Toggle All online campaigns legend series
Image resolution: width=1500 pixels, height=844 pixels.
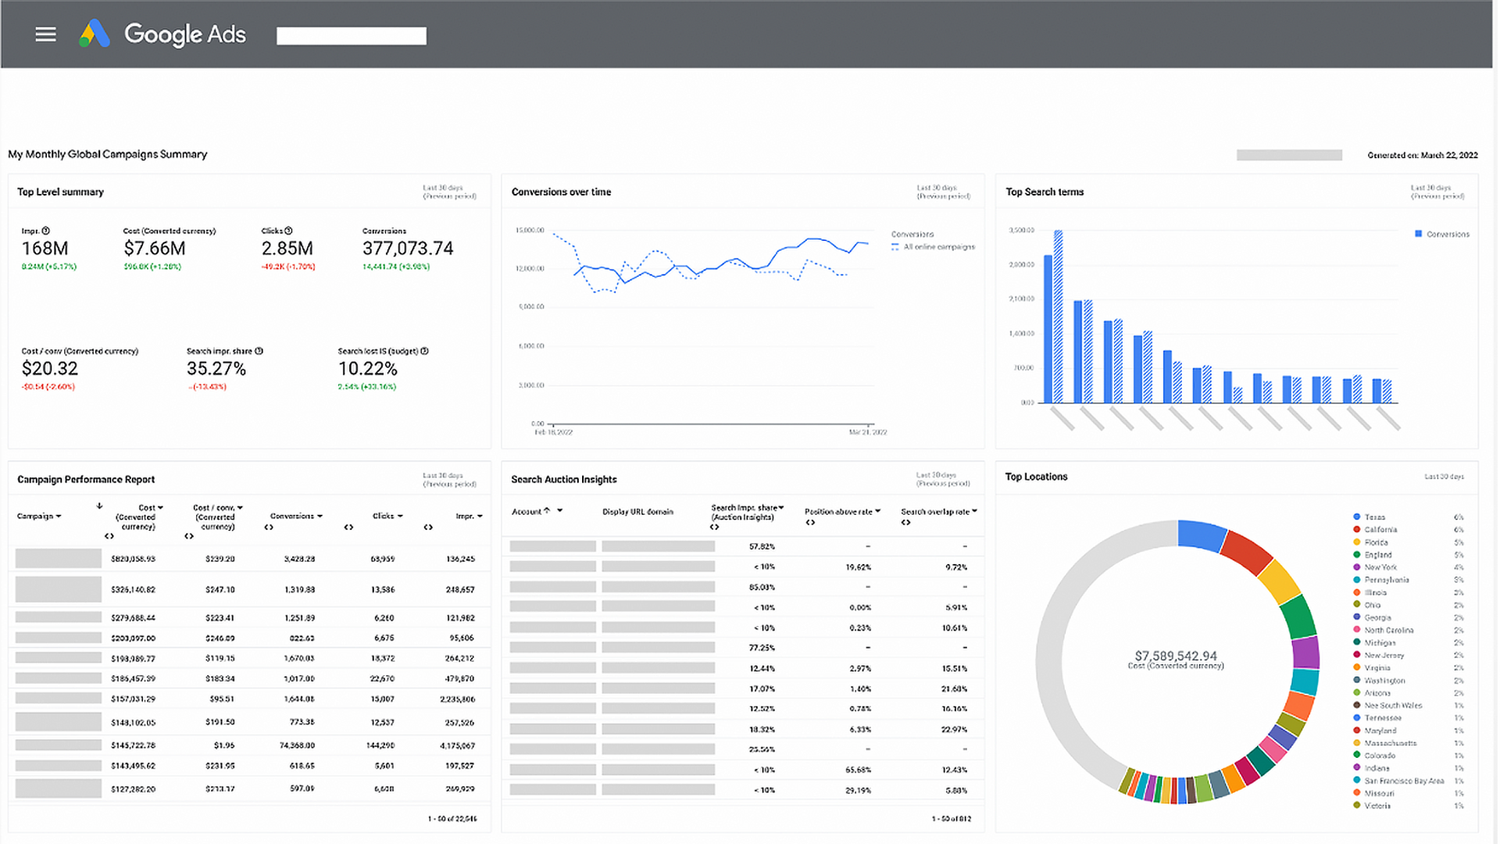point(933,247)
